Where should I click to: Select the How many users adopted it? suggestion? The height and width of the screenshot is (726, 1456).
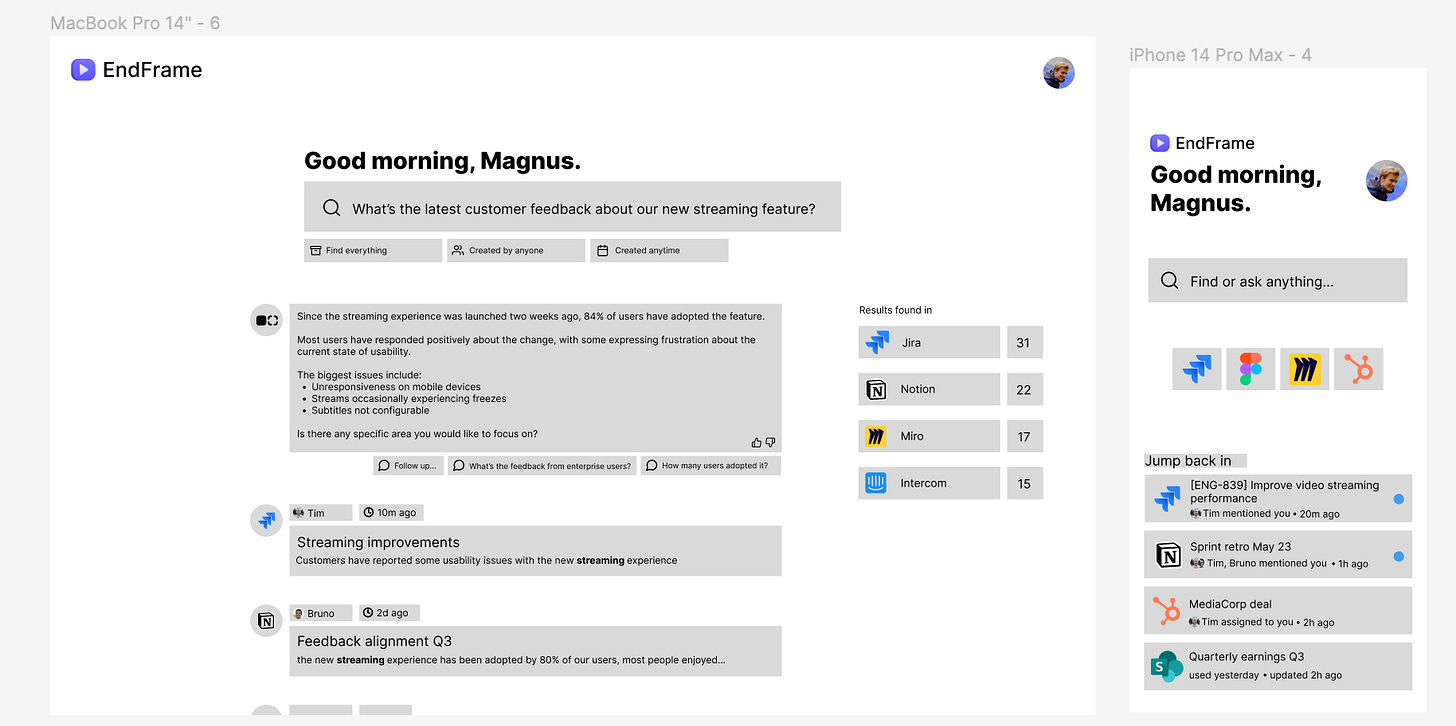coord(710,466)
